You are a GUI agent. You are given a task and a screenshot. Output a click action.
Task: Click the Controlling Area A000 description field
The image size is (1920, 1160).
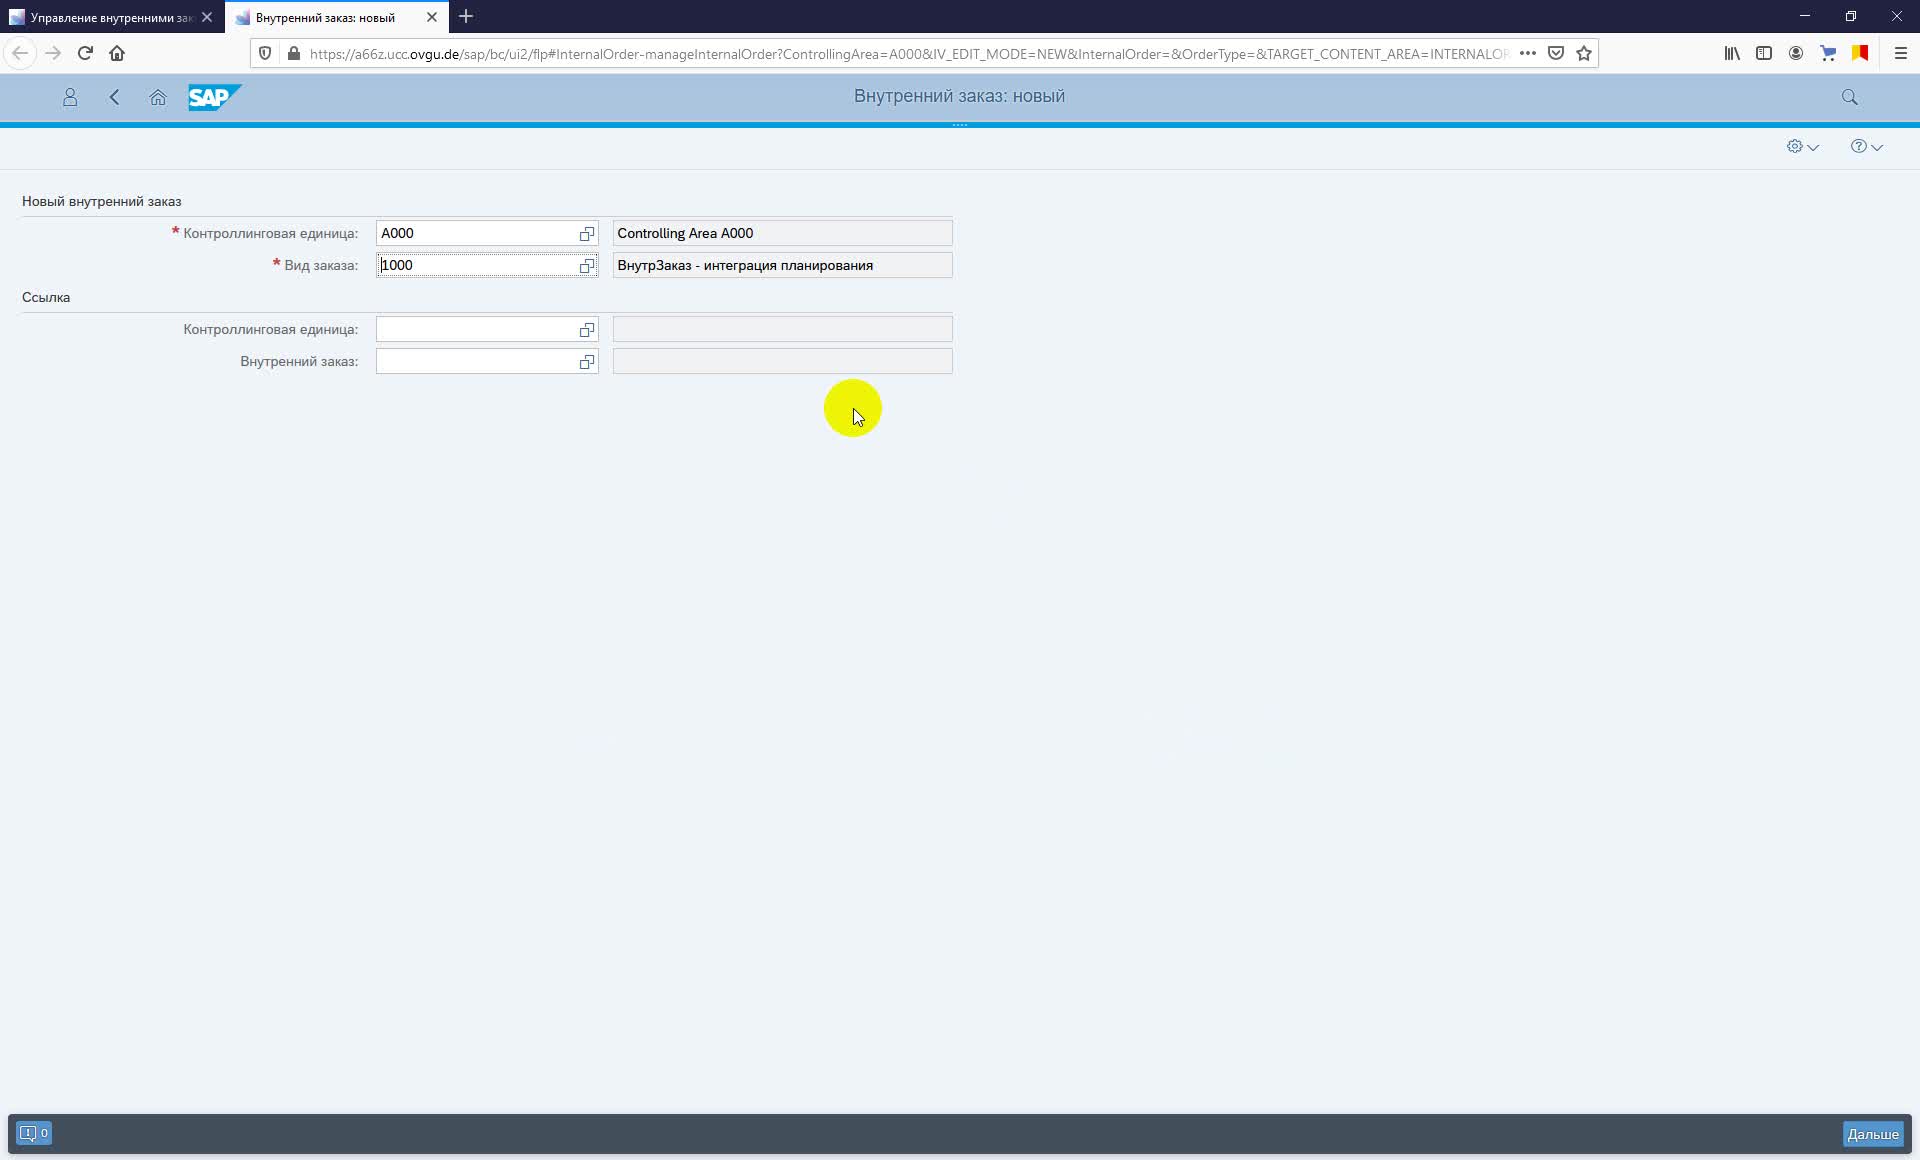(782, 233)
